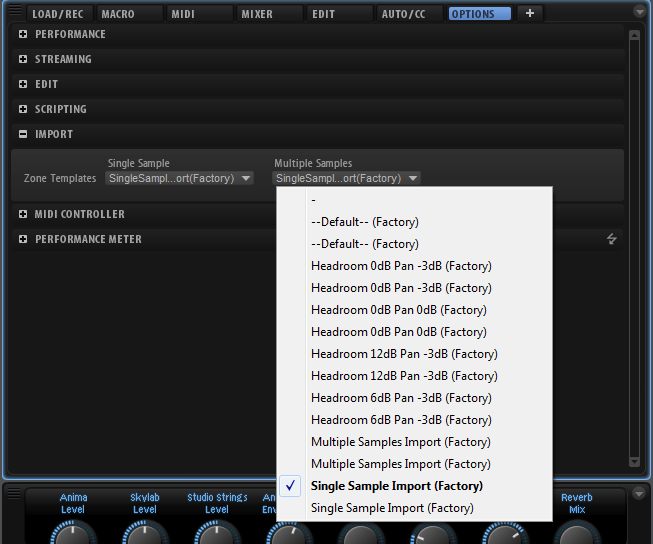Expand the STREAMING section
653x544 pixels.
23,59
